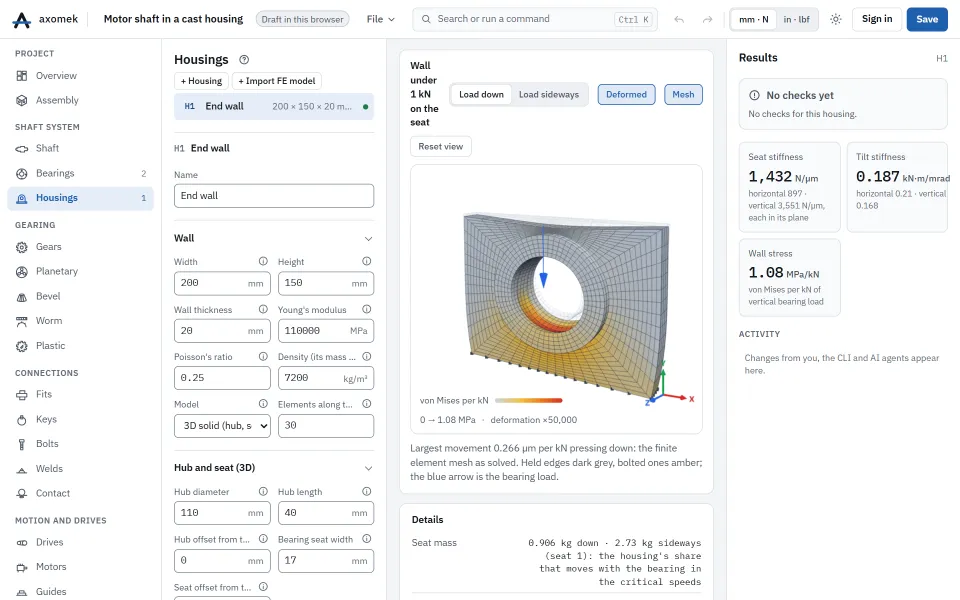Screen dimensions: 960x600
Task: Click the redo arrow icon
Action: coord(707,20)
